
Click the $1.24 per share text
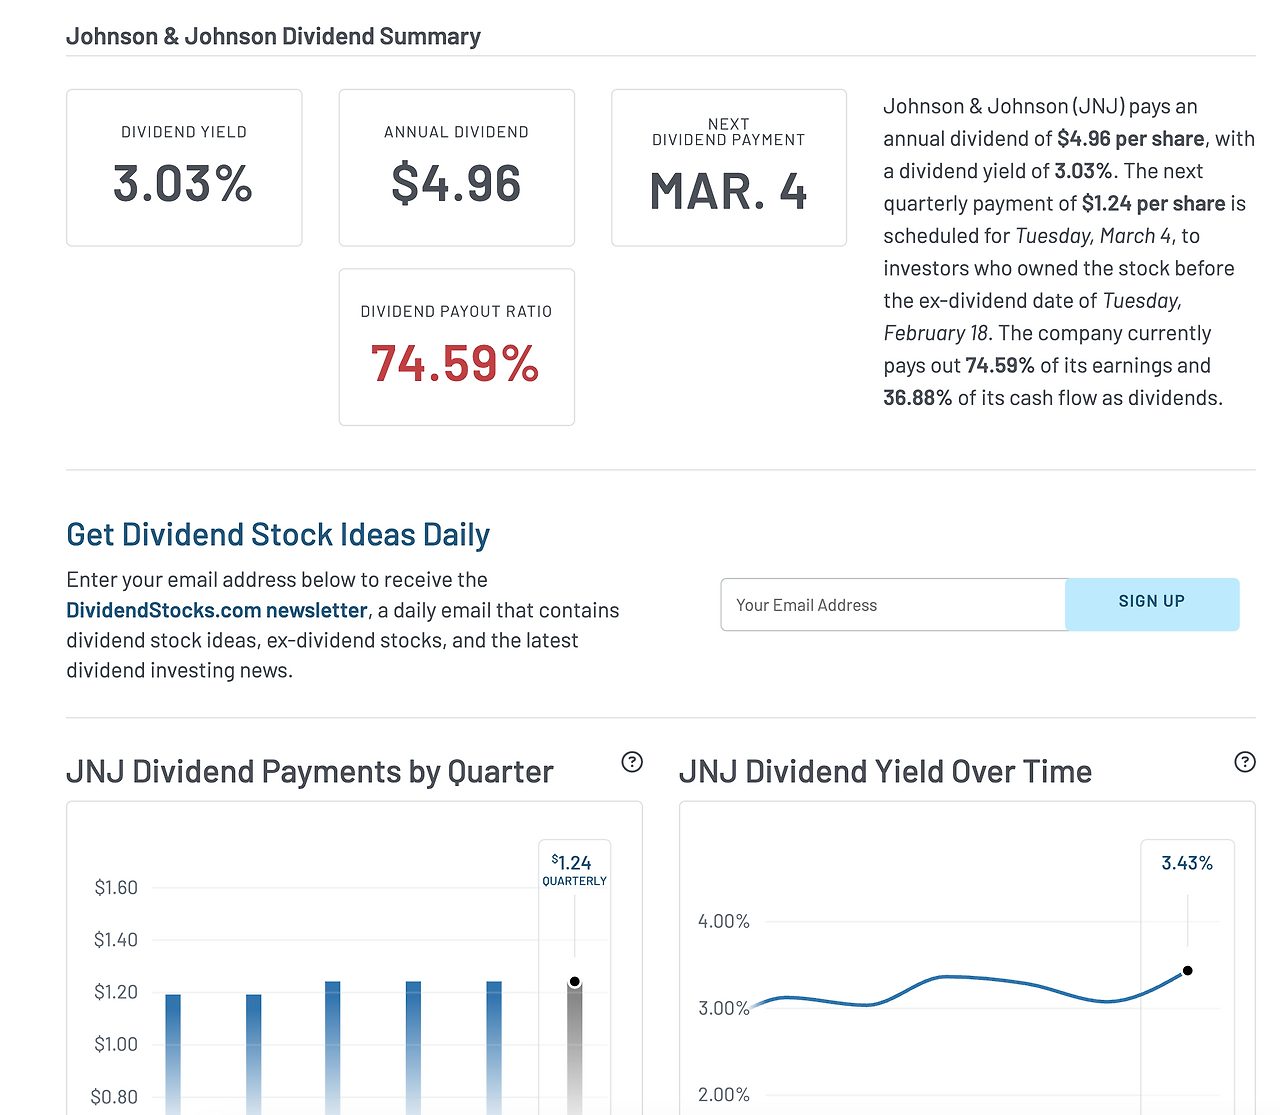[x=1154, y=204]
